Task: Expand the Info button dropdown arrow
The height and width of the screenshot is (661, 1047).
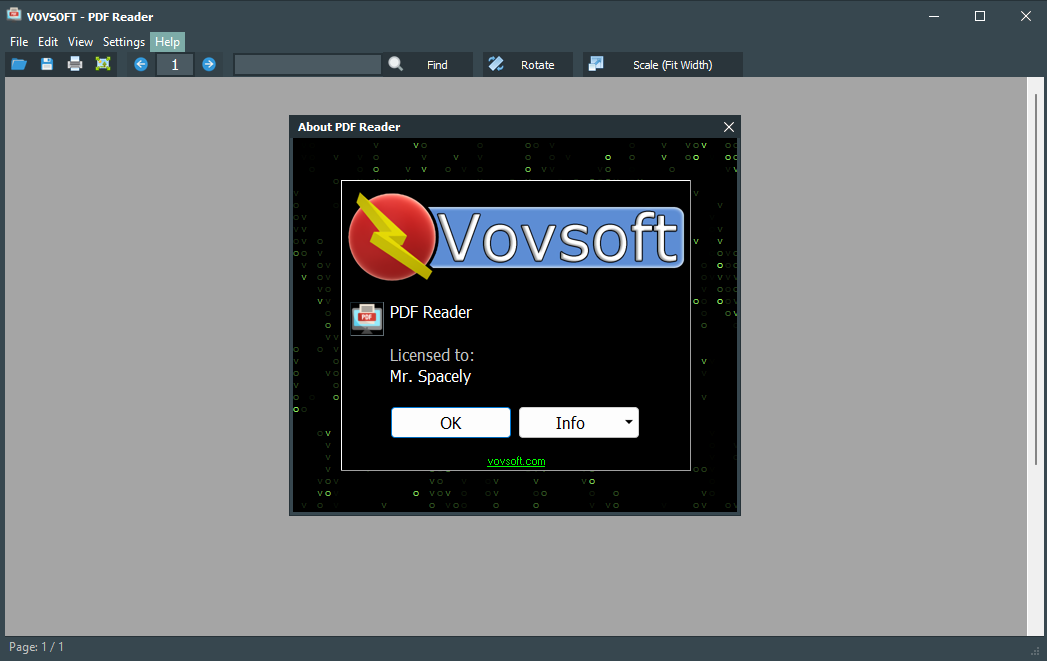Action: (628, 422)
